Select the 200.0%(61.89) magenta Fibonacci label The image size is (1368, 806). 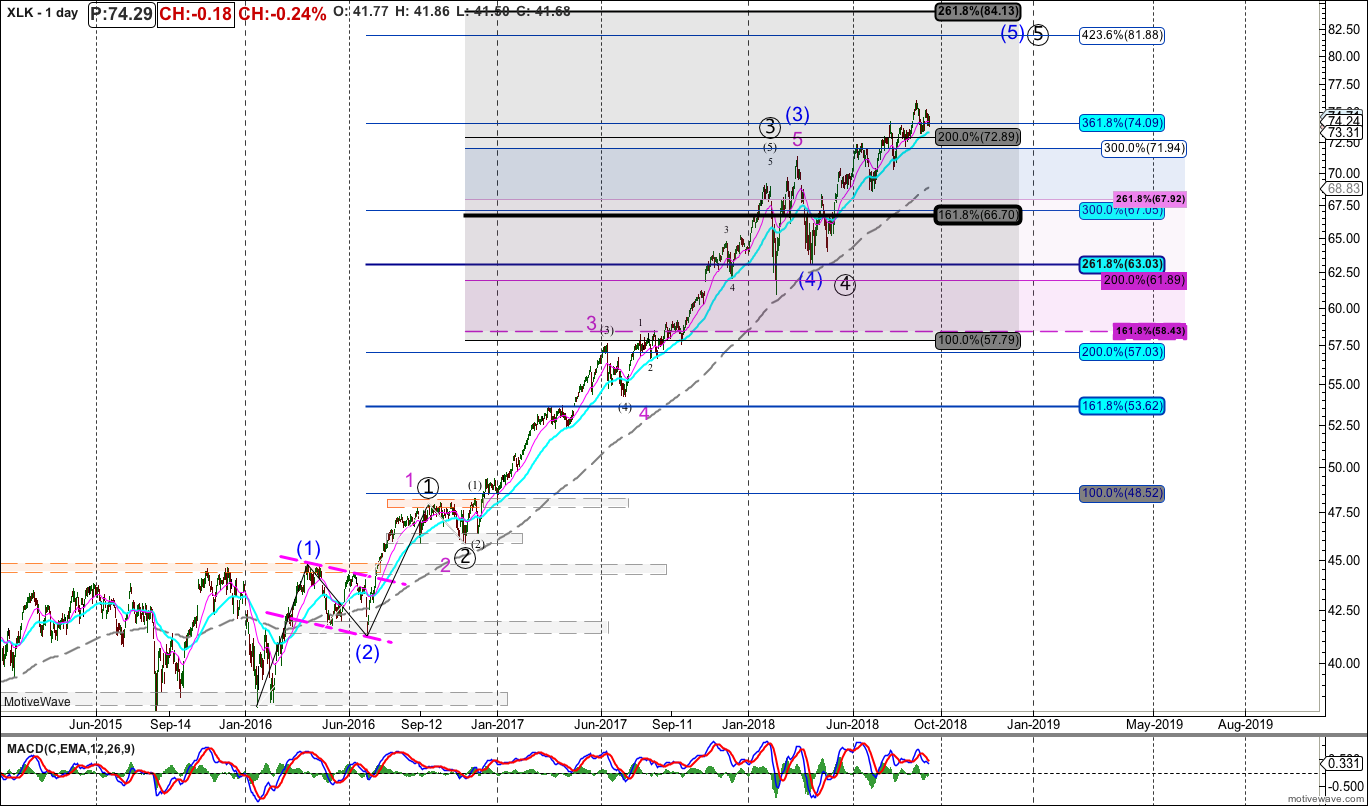click(x=1144, y=280)
